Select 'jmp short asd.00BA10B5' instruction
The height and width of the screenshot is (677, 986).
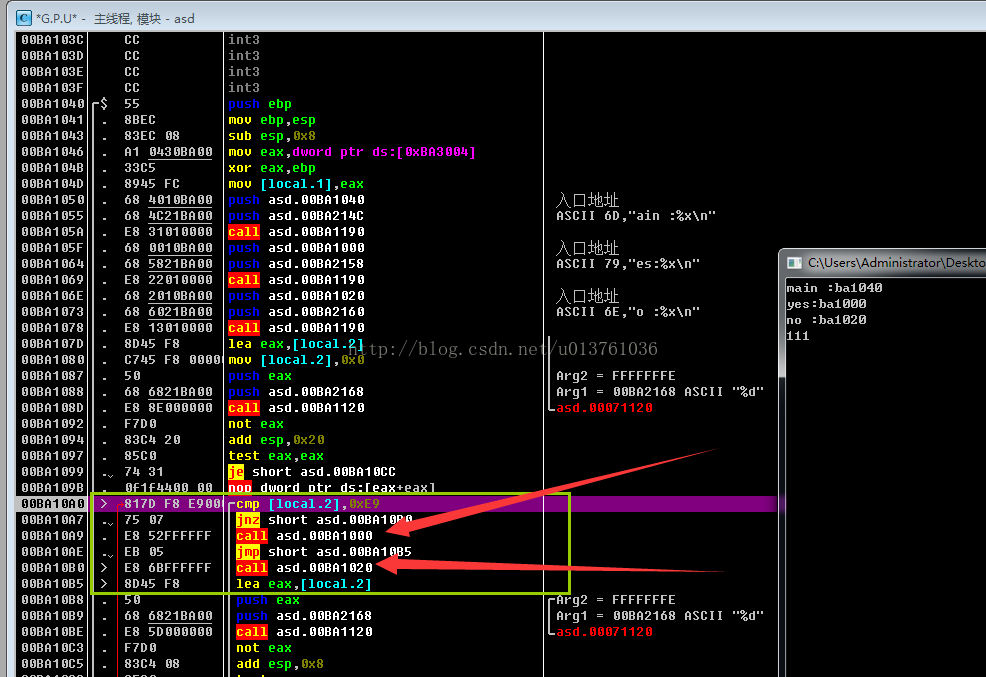tap(324, 552)
